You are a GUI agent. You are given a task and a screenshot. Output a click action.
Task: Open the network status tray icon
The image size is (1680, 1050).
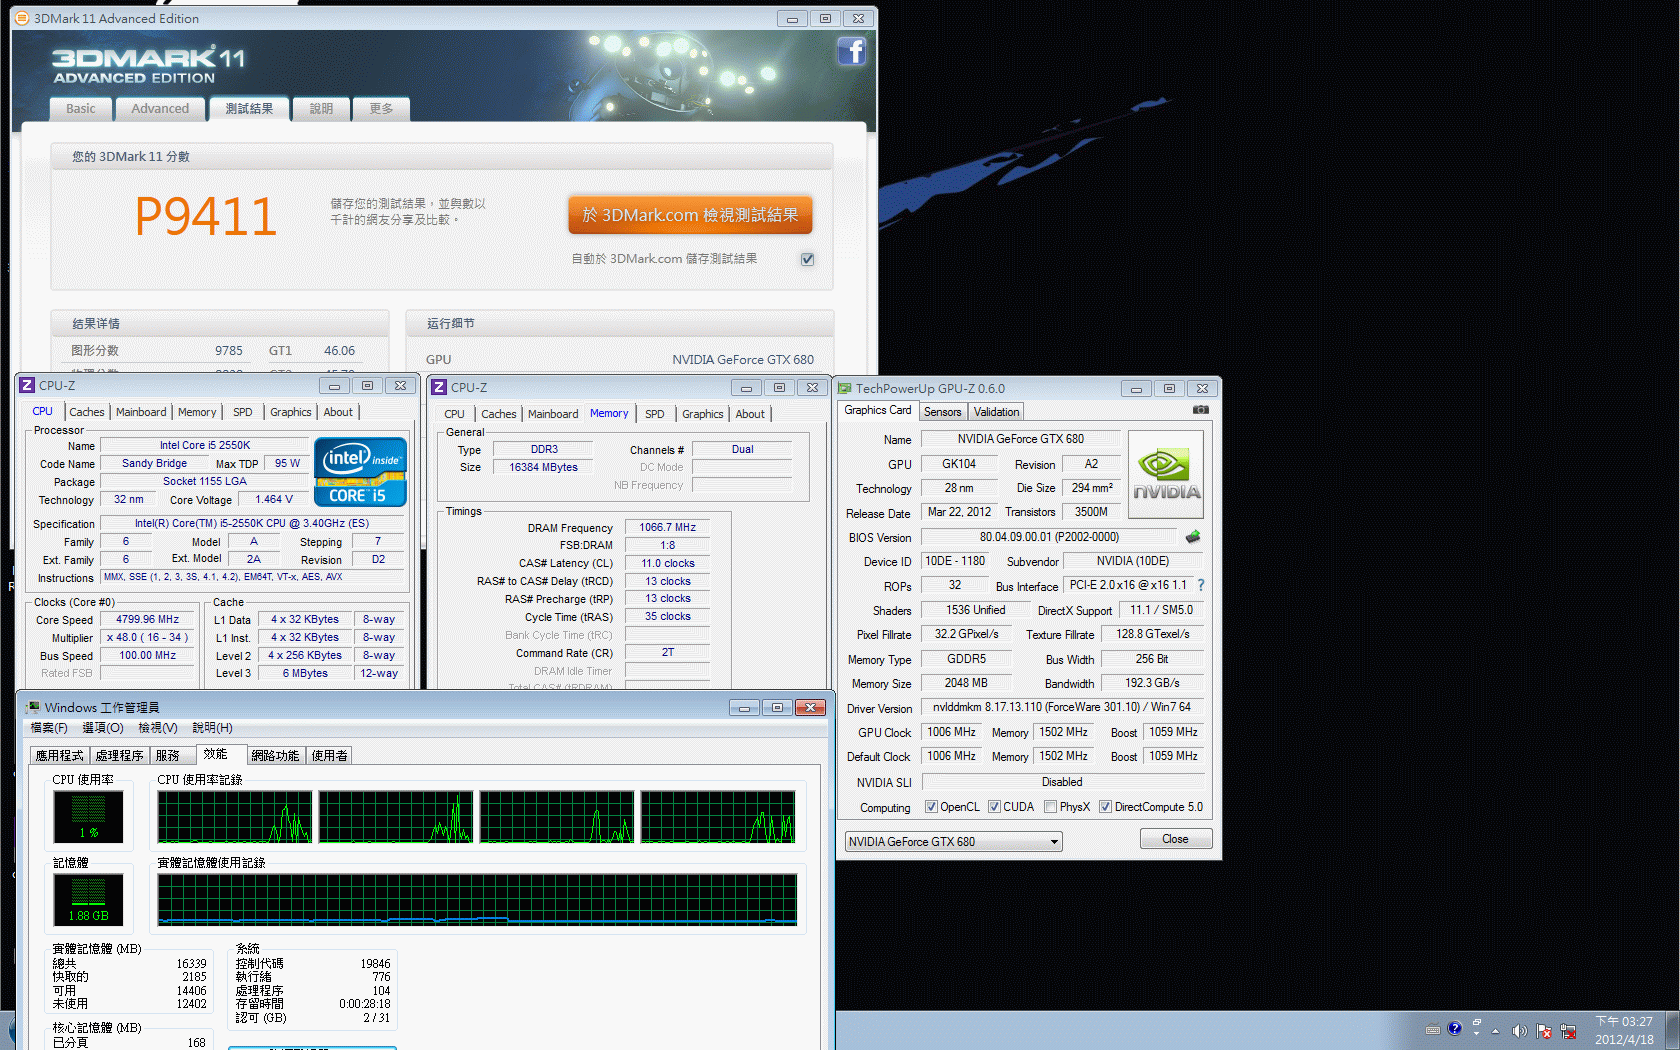click(x=1568, y=1031)
